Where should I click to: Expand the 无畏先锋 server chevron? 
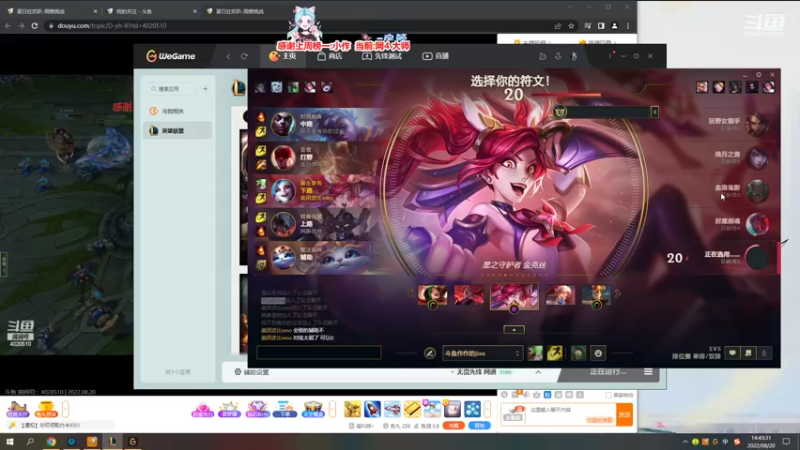click(538, 372)
